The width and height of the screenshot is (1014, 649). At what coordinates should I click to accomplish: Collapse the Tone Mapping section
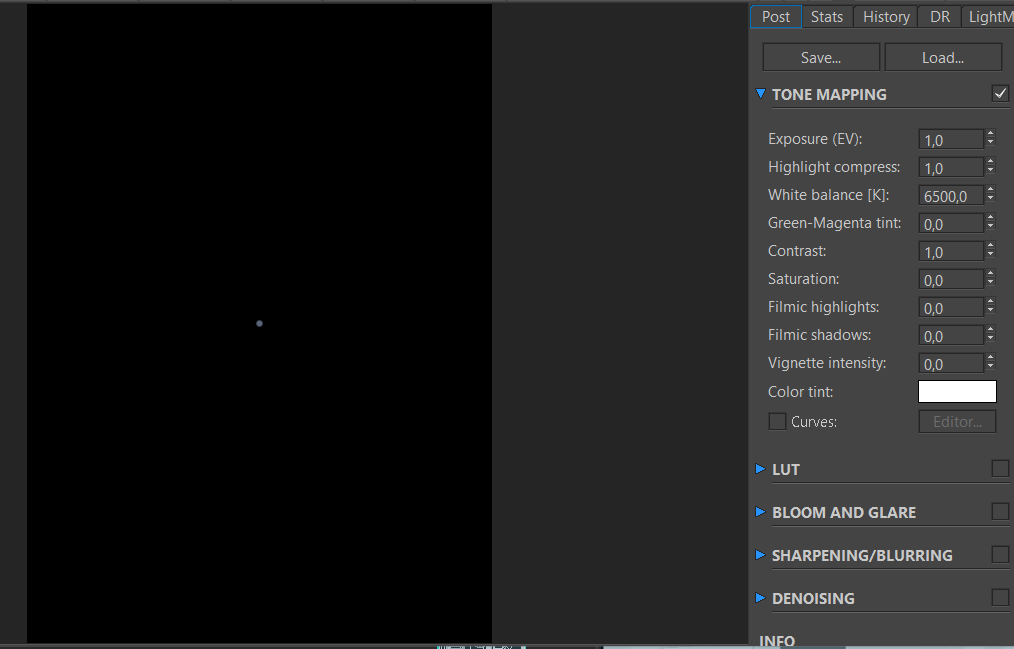[760, 94]
